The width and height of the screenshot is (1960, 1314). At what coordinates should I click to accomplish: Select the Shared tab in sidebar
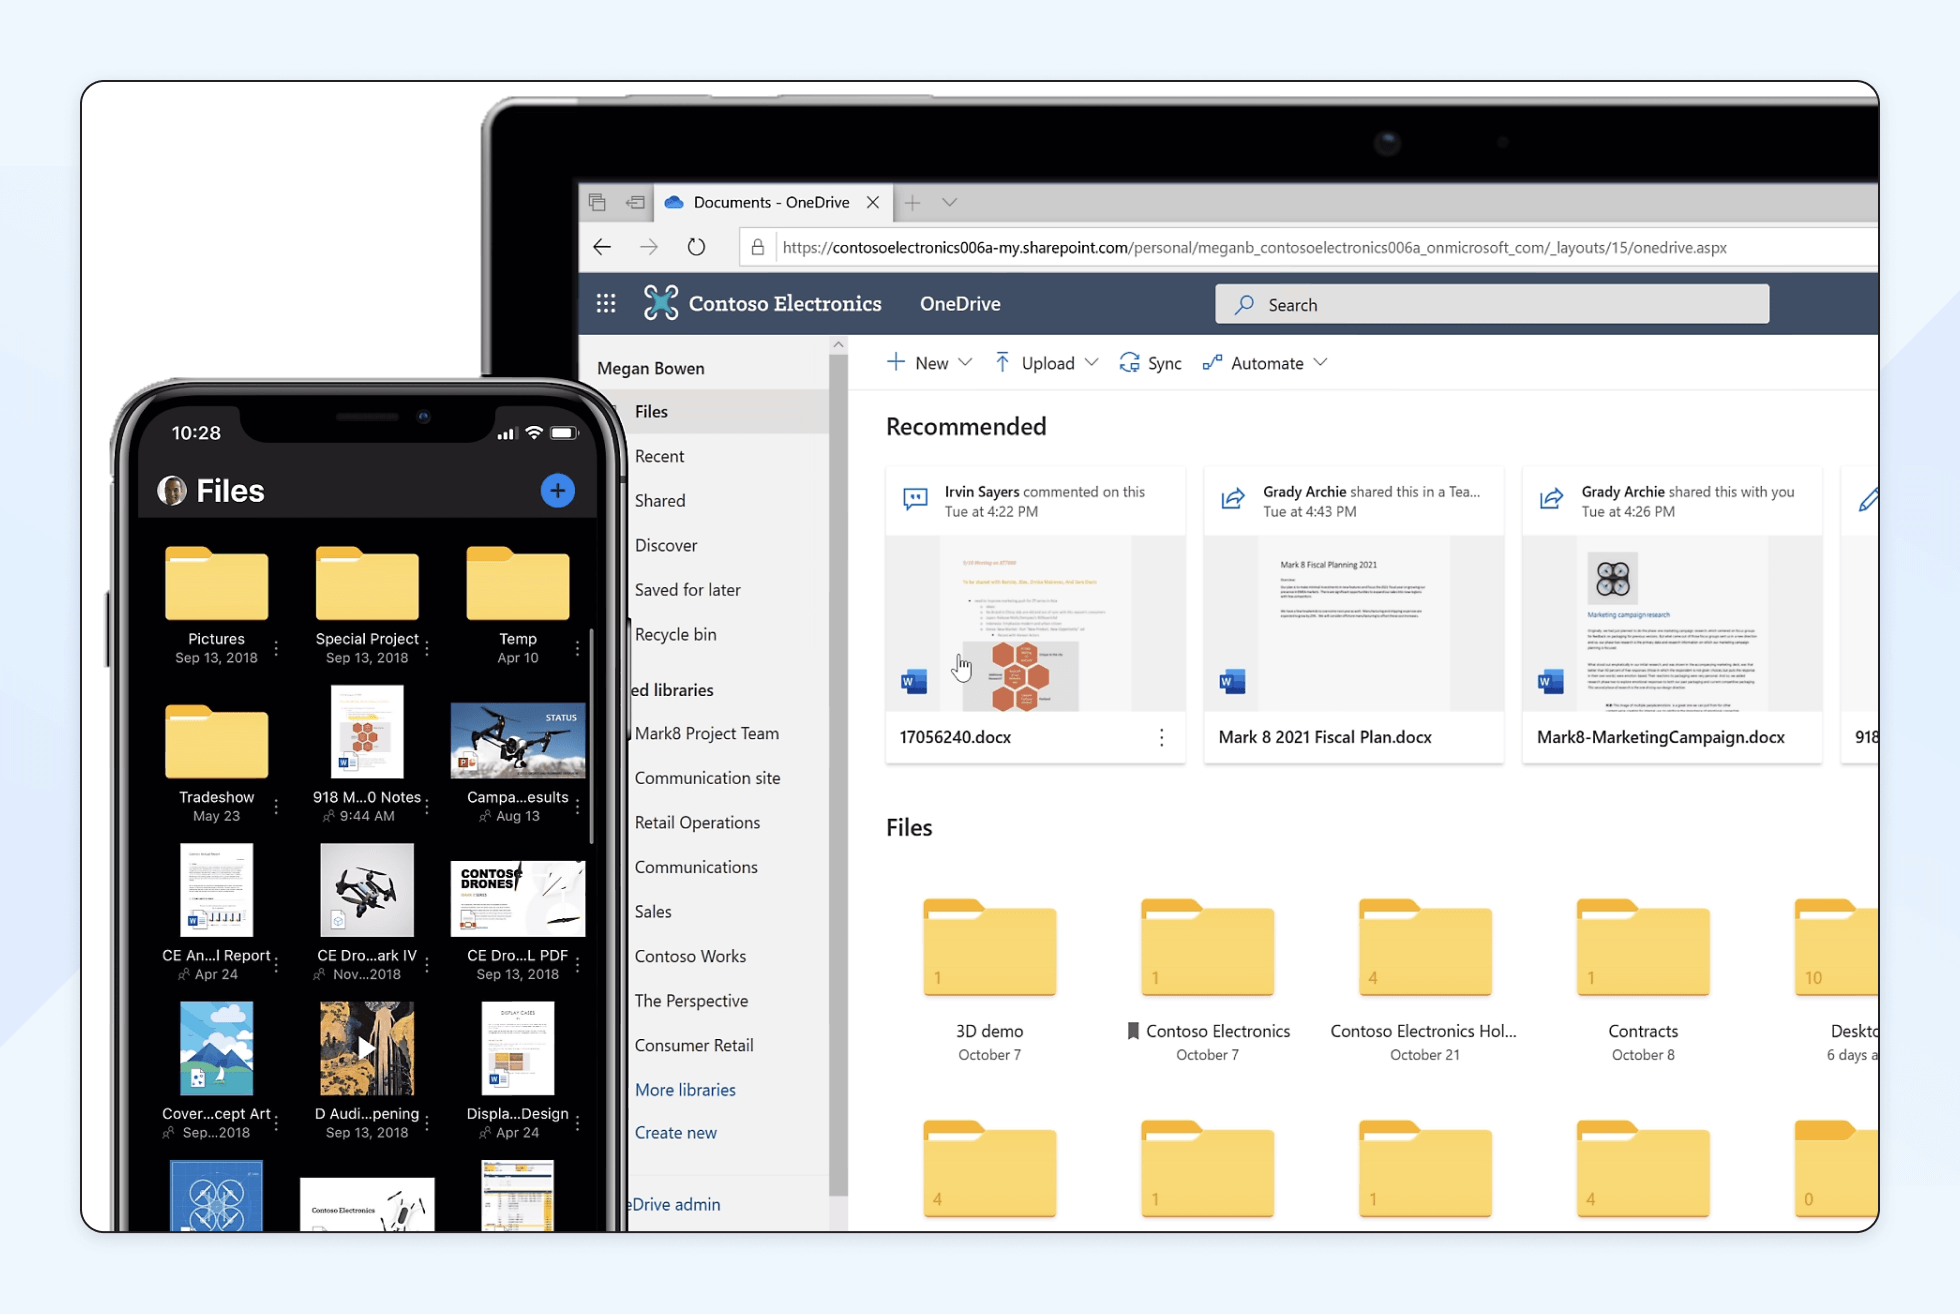pos(658,499)
